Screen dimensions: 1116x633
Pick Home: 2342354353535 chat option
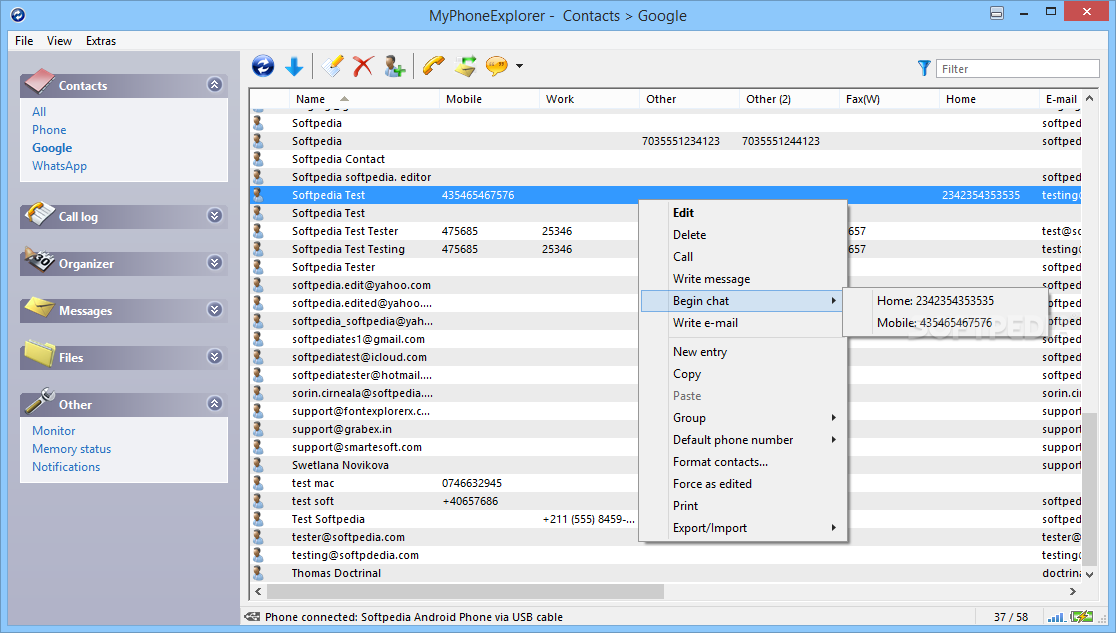[944, 301]
